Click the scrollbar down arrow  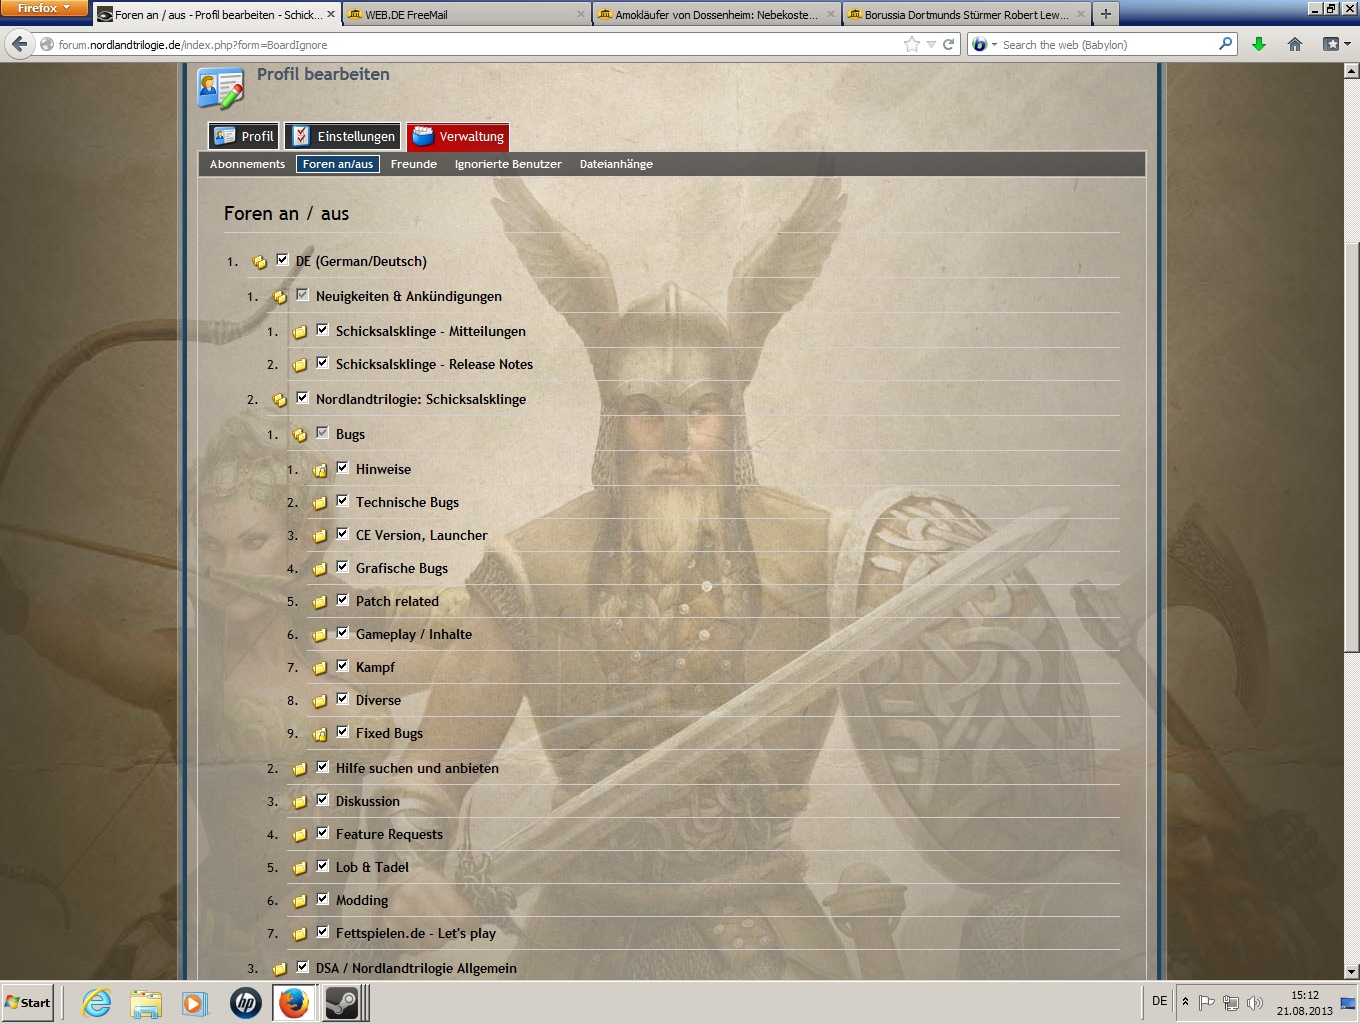coord(1351,971)
